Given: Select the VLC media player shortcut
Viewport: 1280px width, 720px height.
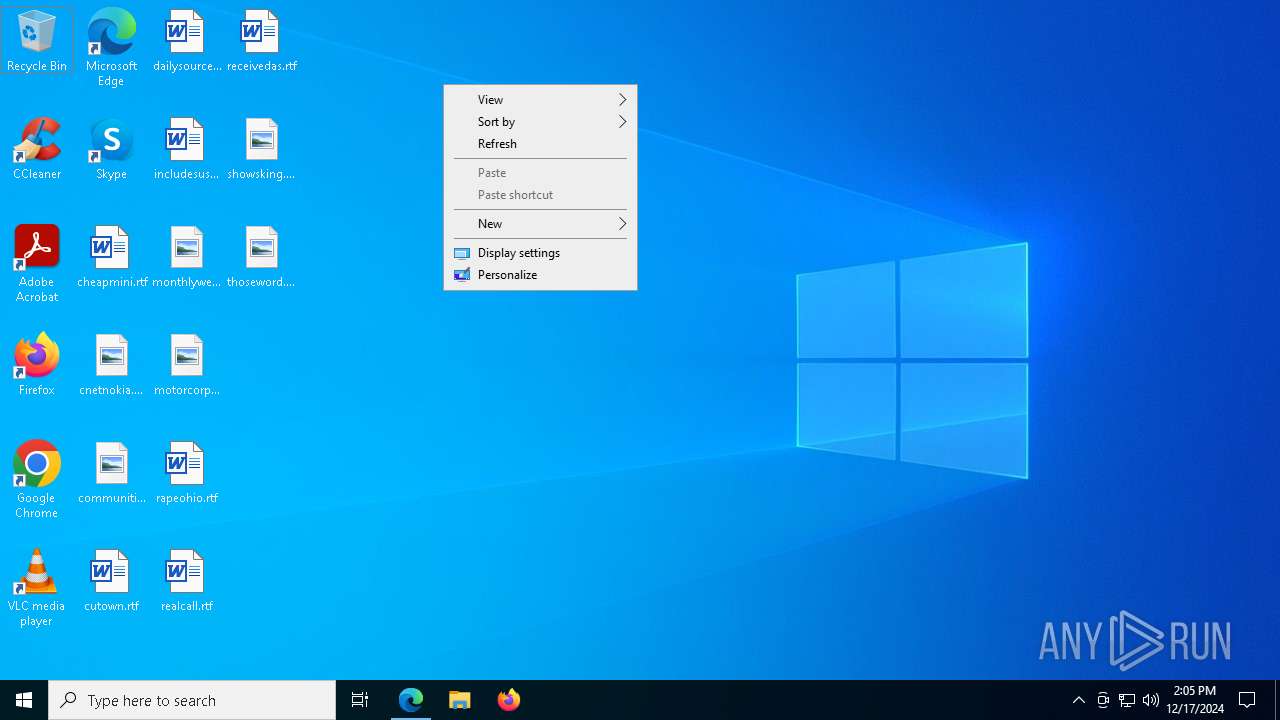Looking at the screenshot, I should (x=37, y=587).
